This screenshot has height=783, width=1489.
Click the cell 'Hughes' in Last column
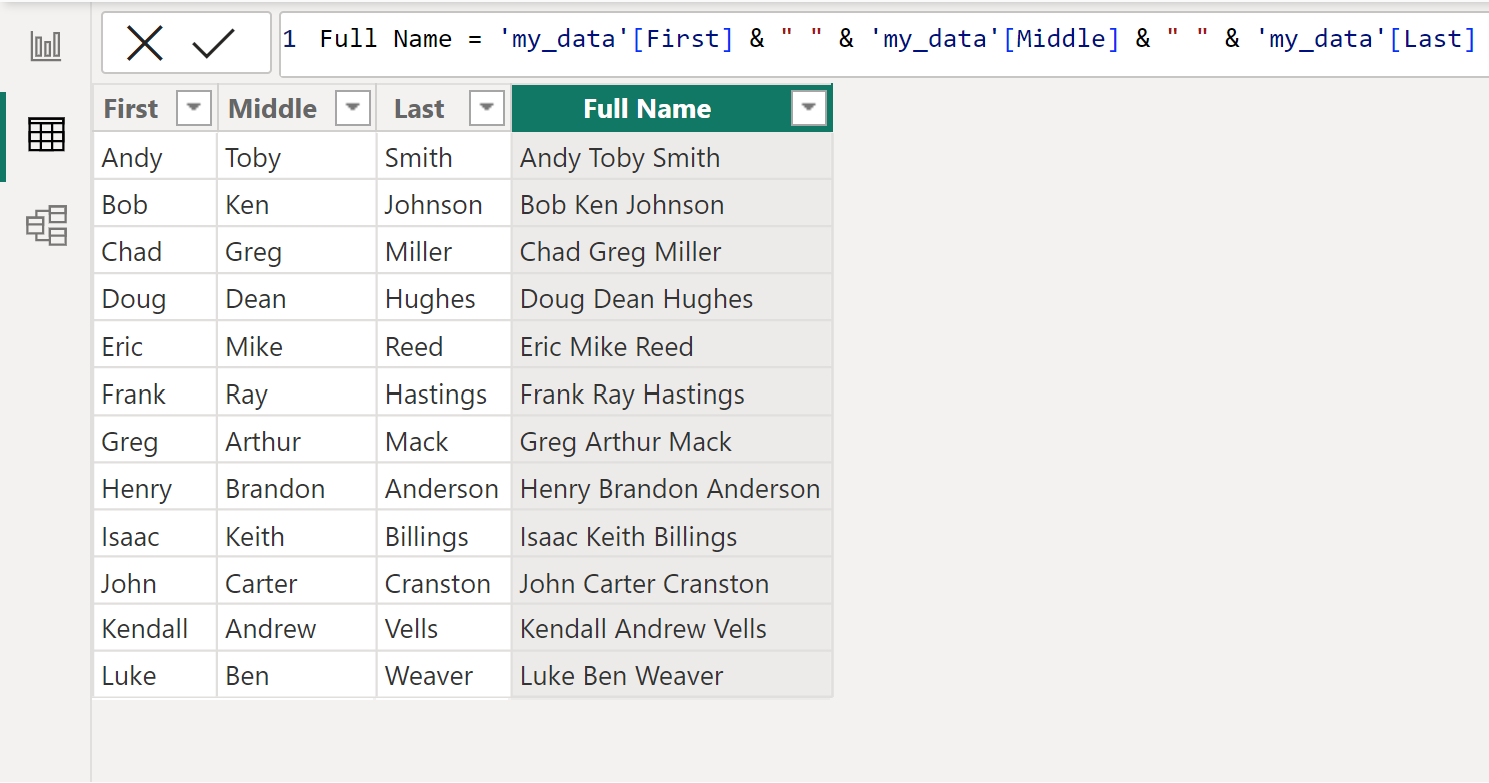point(444,298)
